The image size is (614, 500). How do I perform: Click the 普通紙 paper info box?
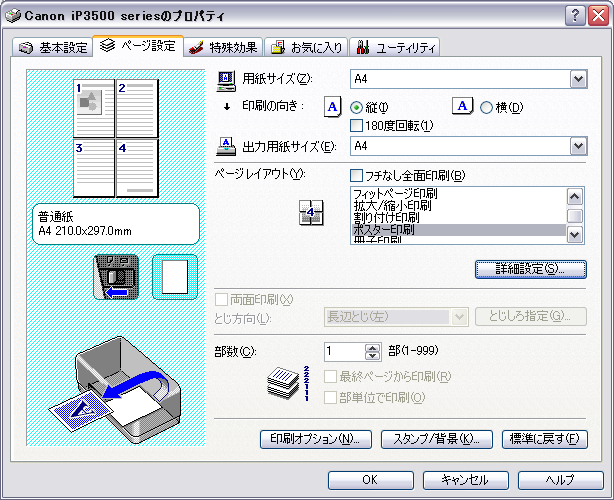point(116,224)
